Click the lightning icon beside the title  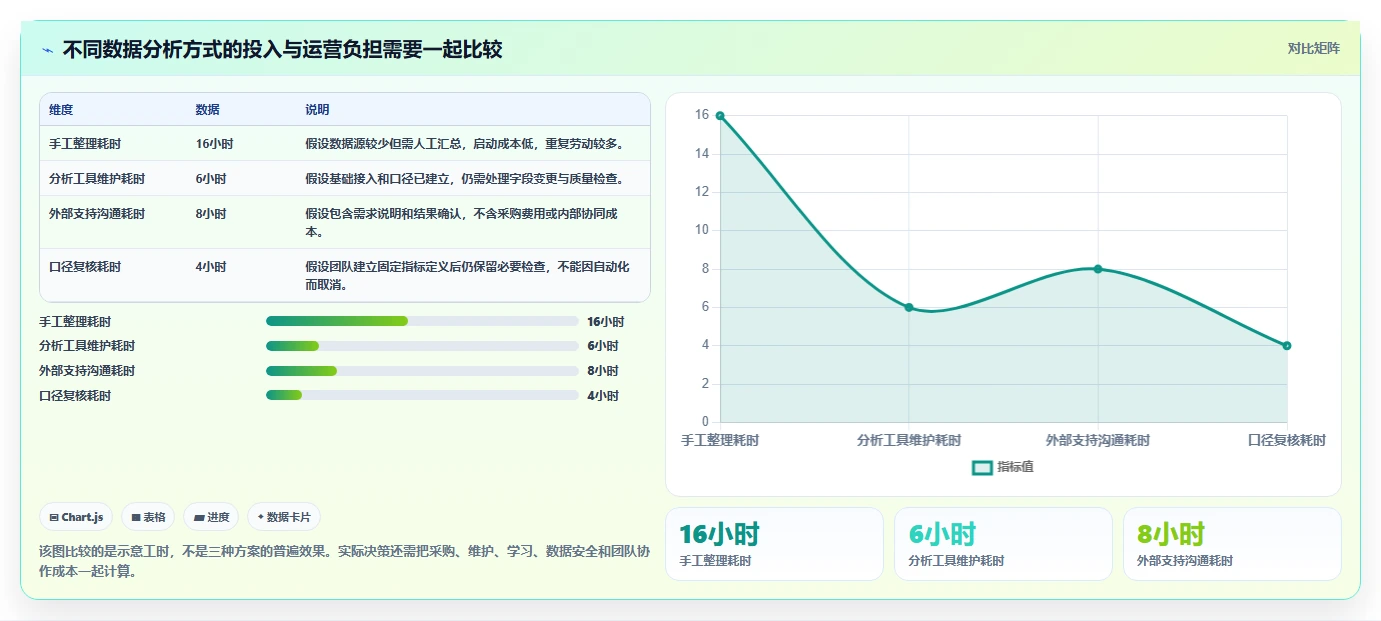[47, 50]
